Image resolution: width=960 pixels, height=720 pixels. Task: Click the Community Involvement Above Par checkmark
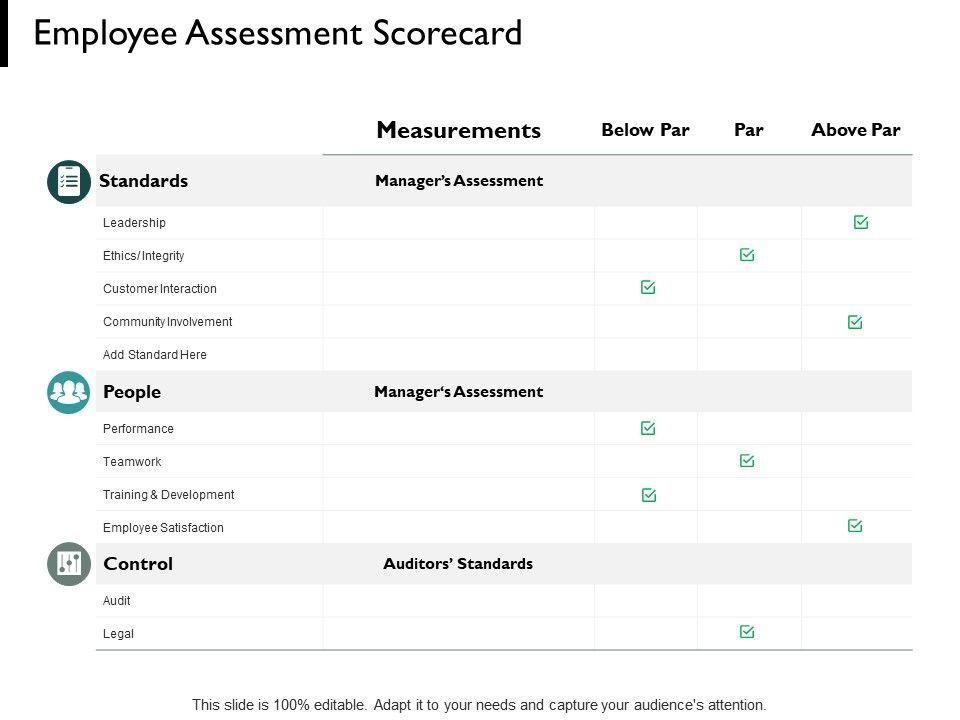click(x=855, y=322)
